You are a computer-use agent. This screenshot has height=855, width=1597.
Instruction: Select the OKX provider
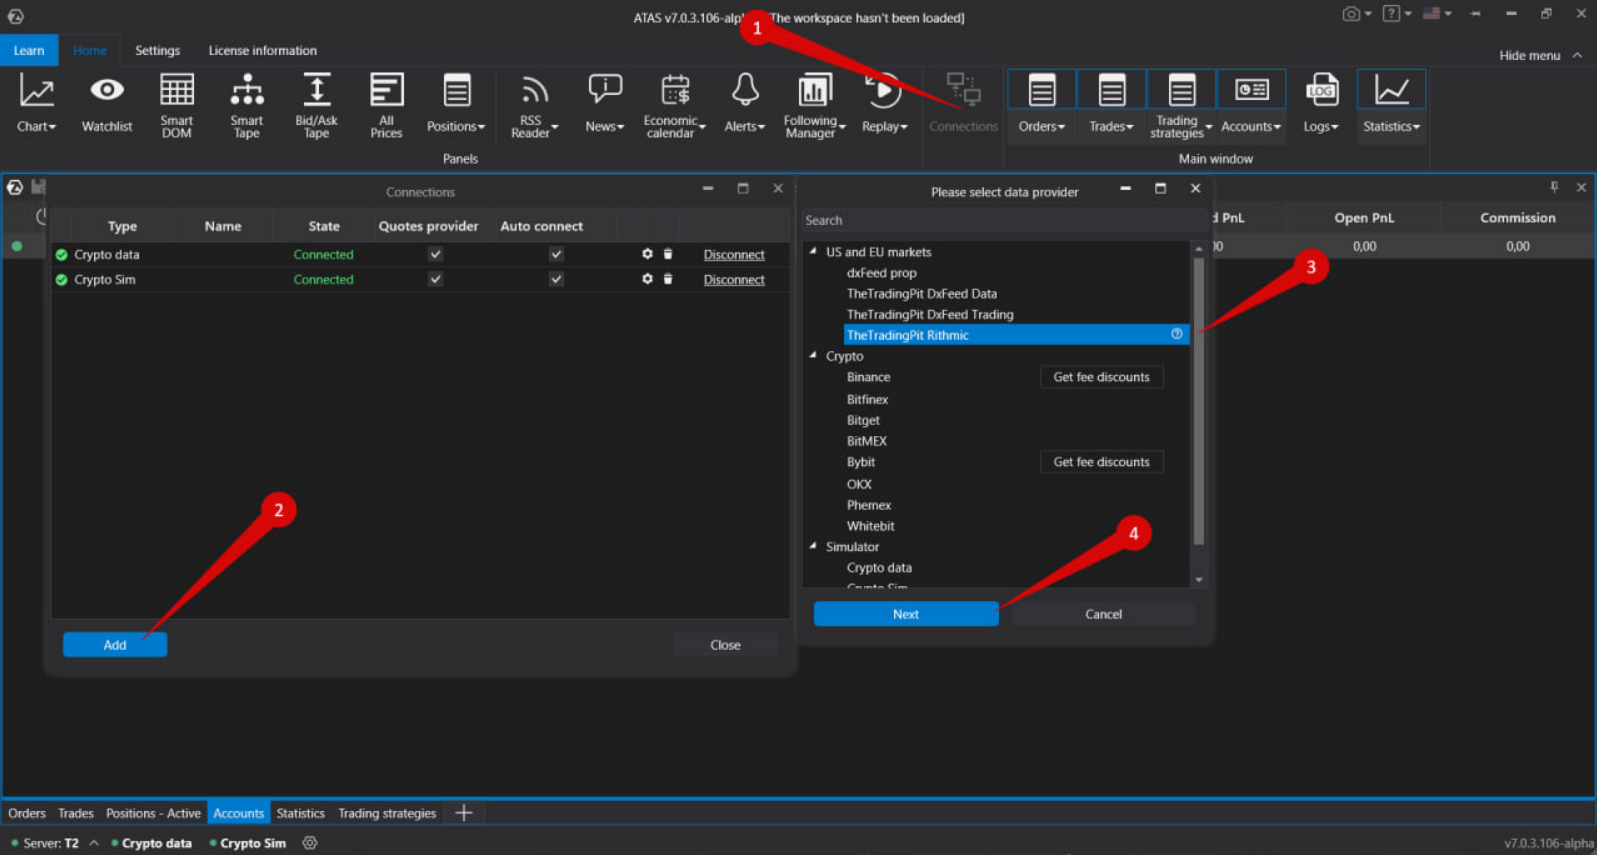(x=859, y=484)
